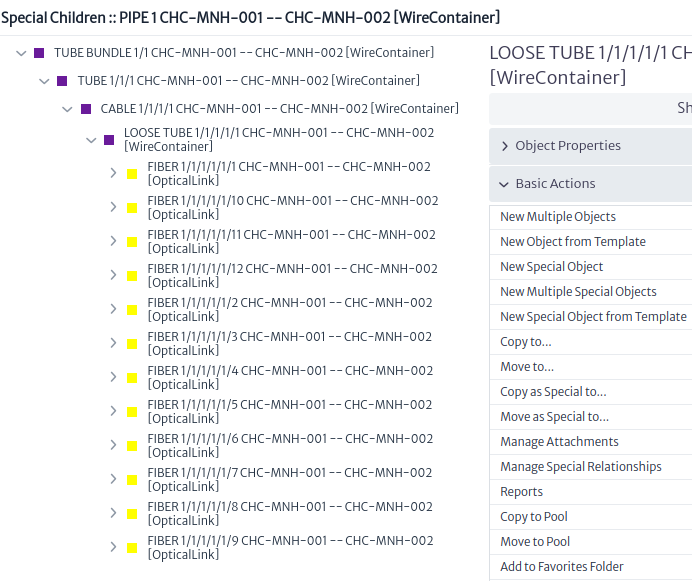The height and width of the screenshot is (581, 692).
Task: Select New Multiple Objects action
Action: point(558,217)
